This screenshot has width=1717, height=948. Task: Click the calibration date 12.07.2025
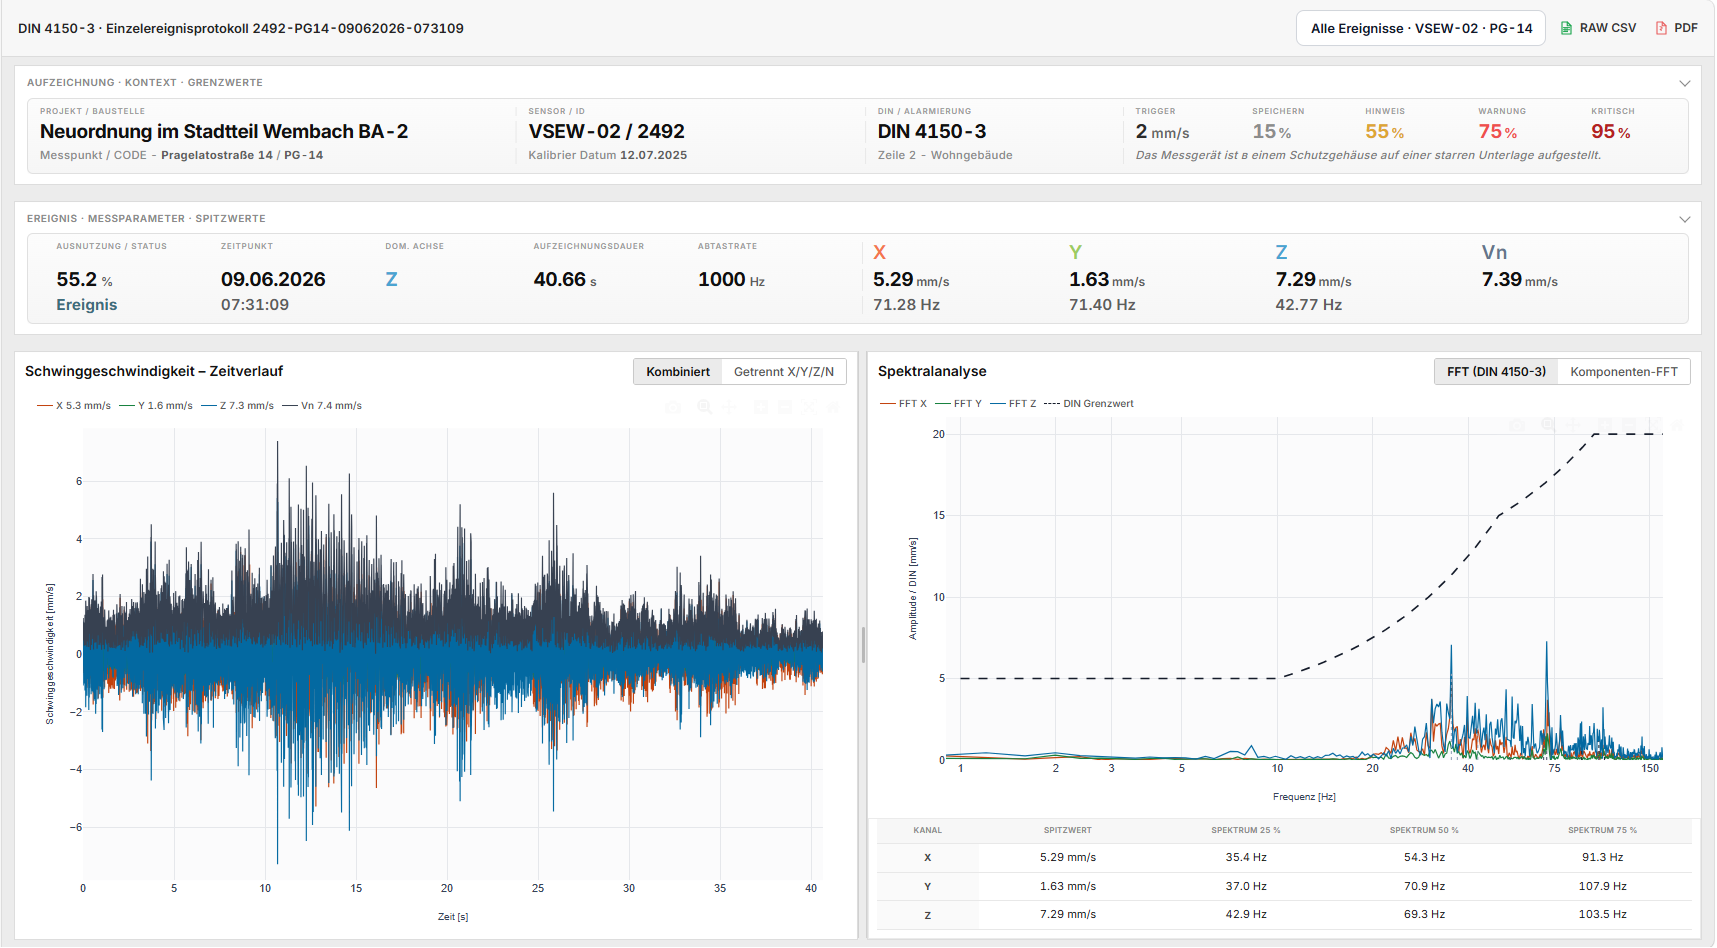click(x=654, y=155)
